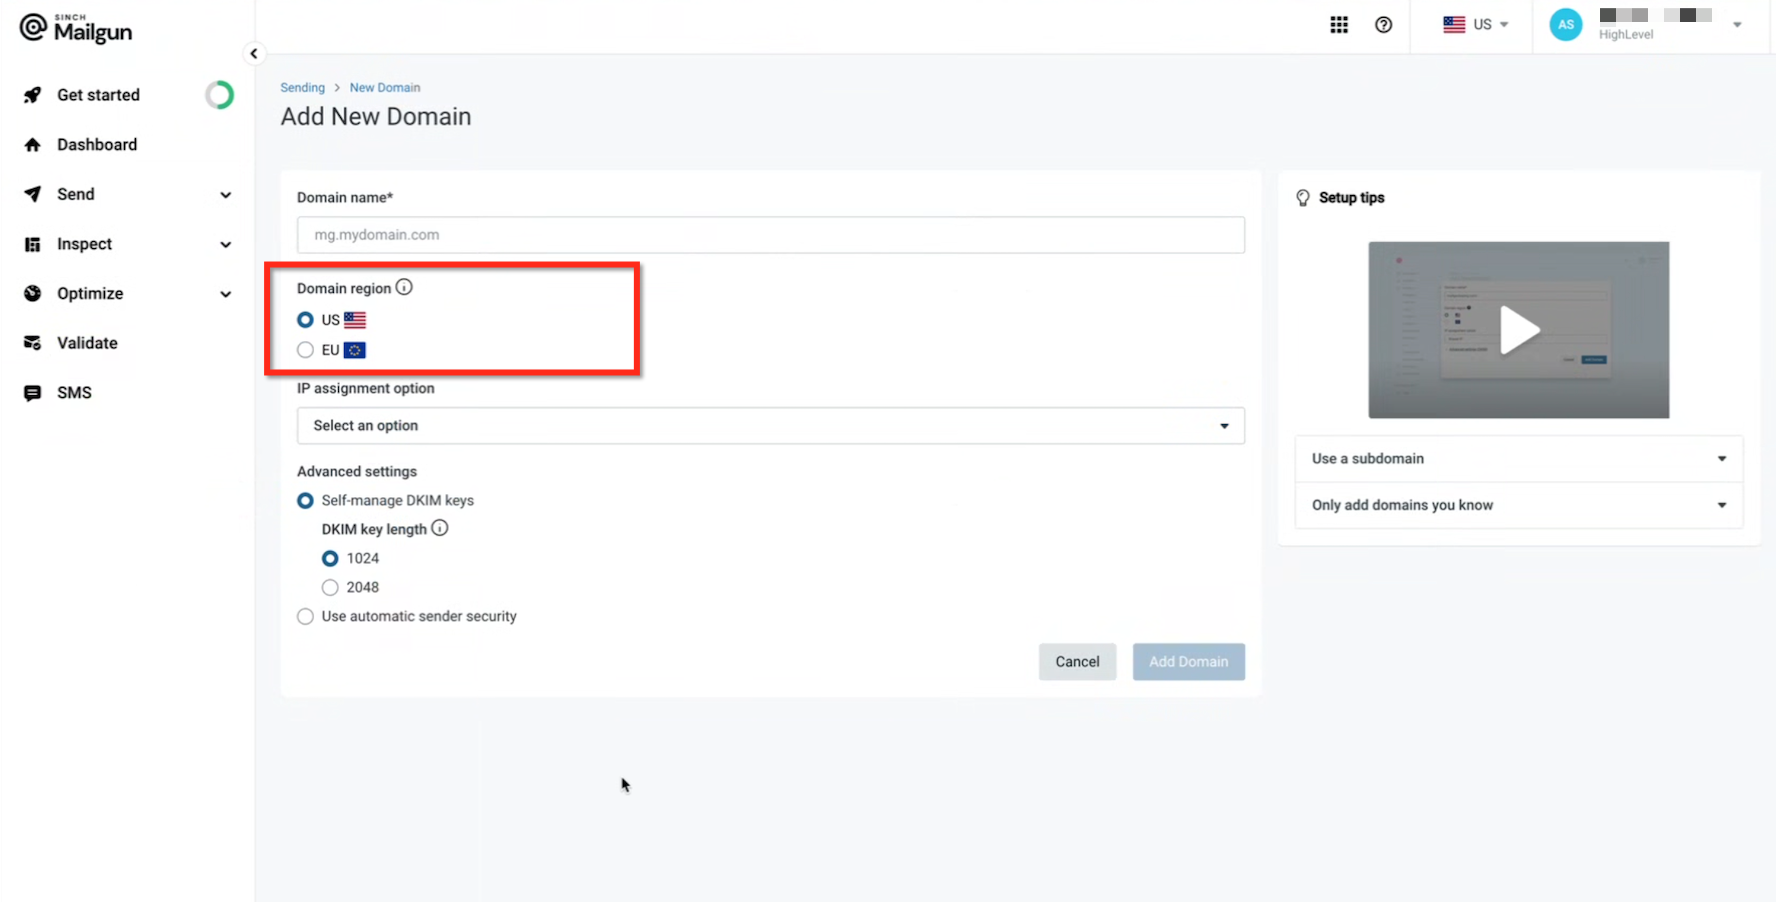Viewport: 1776px width, 902px height.
Task: Click the Get started progress ring
Action: point(219,95)
